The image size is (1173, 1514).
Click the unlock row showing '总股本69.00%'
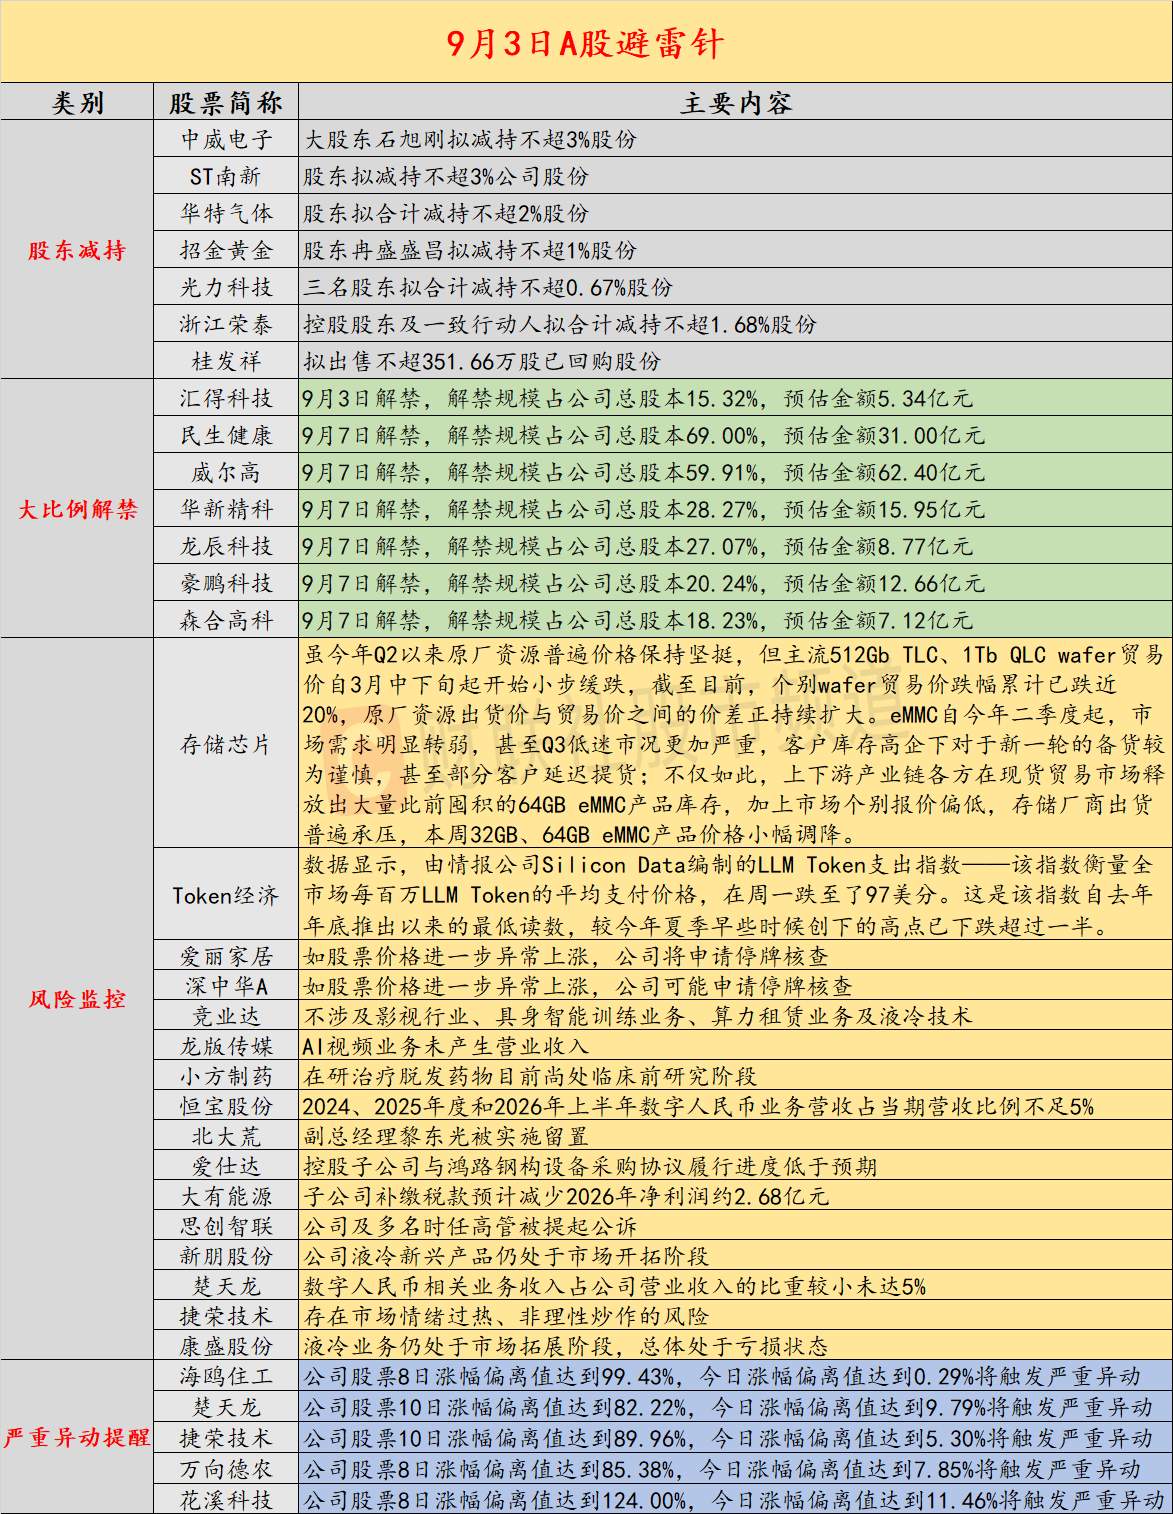[735, 436]
